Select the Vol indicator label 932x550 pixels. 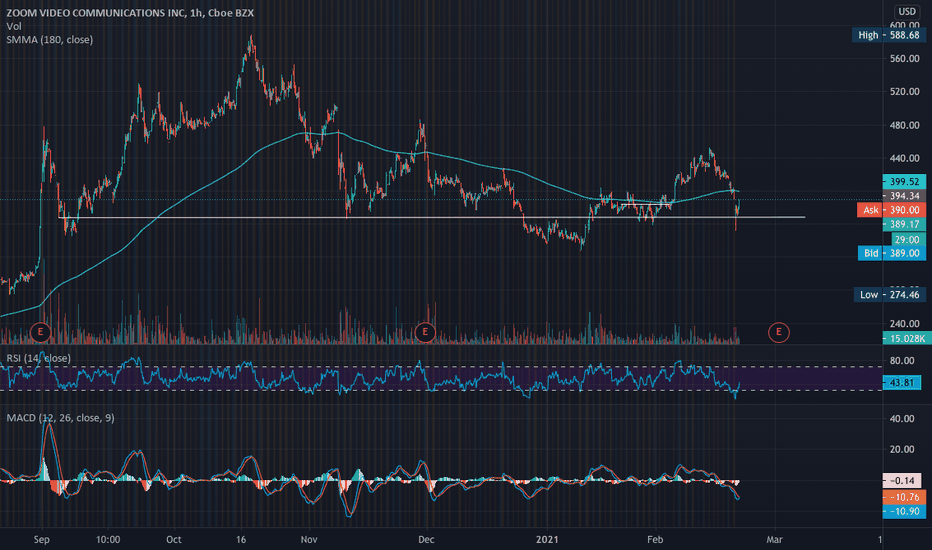pos(14,26)
